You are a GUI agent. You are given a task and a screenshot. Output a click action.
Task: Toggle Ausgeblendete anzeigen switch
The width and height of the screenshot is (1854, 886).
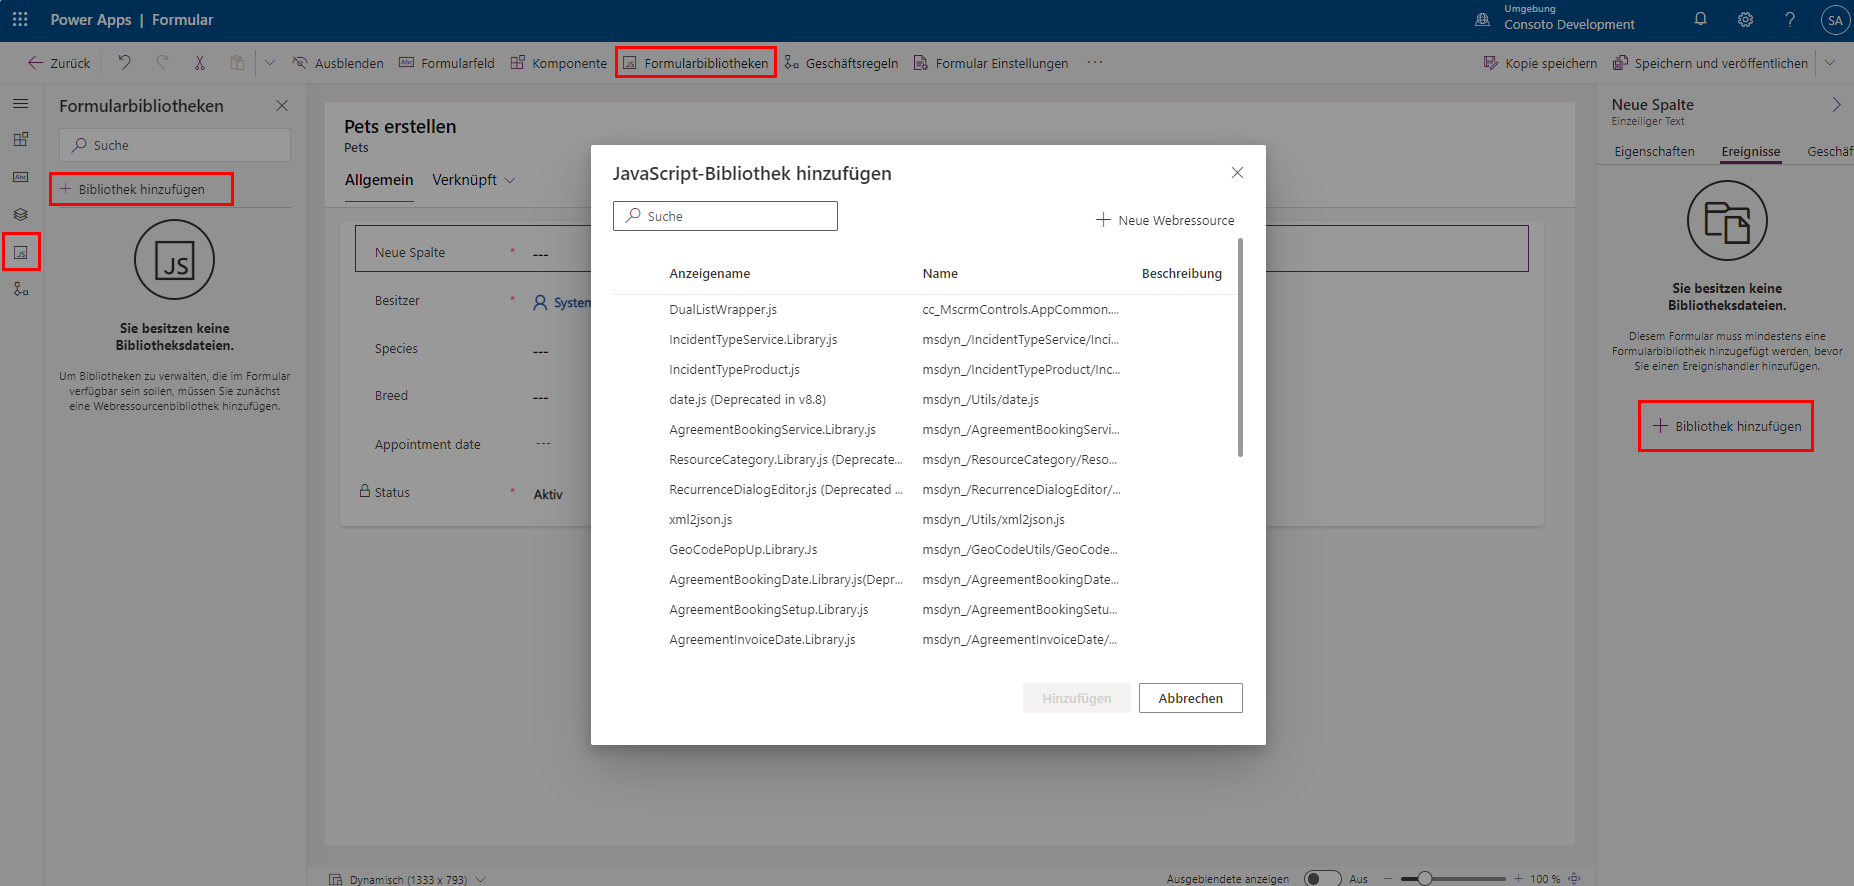pyautogui.click(x=1322, y=878)
